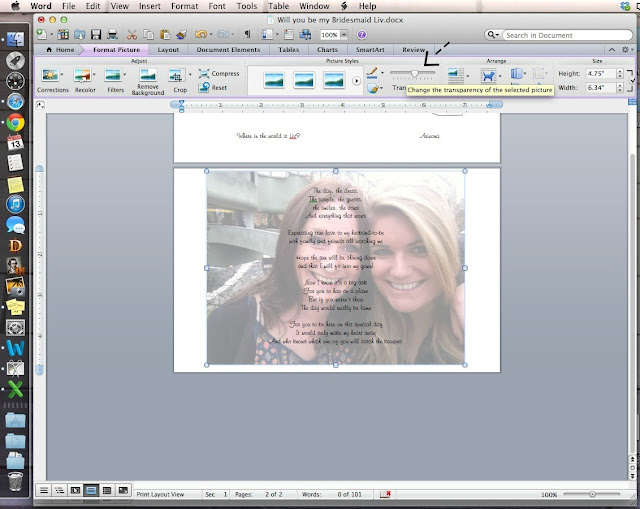Expand the Filters dropdown arrow

124,74
